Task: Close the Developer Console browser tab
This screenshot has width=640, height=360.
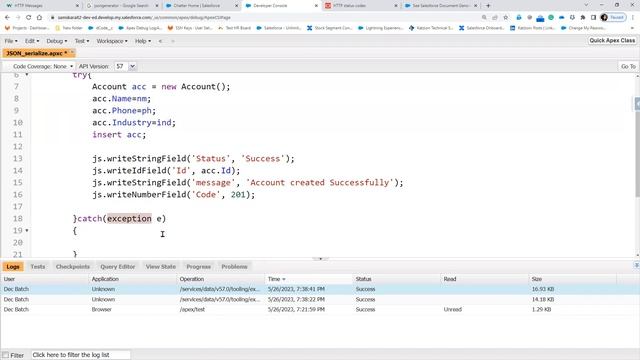Action: [316, 6]
